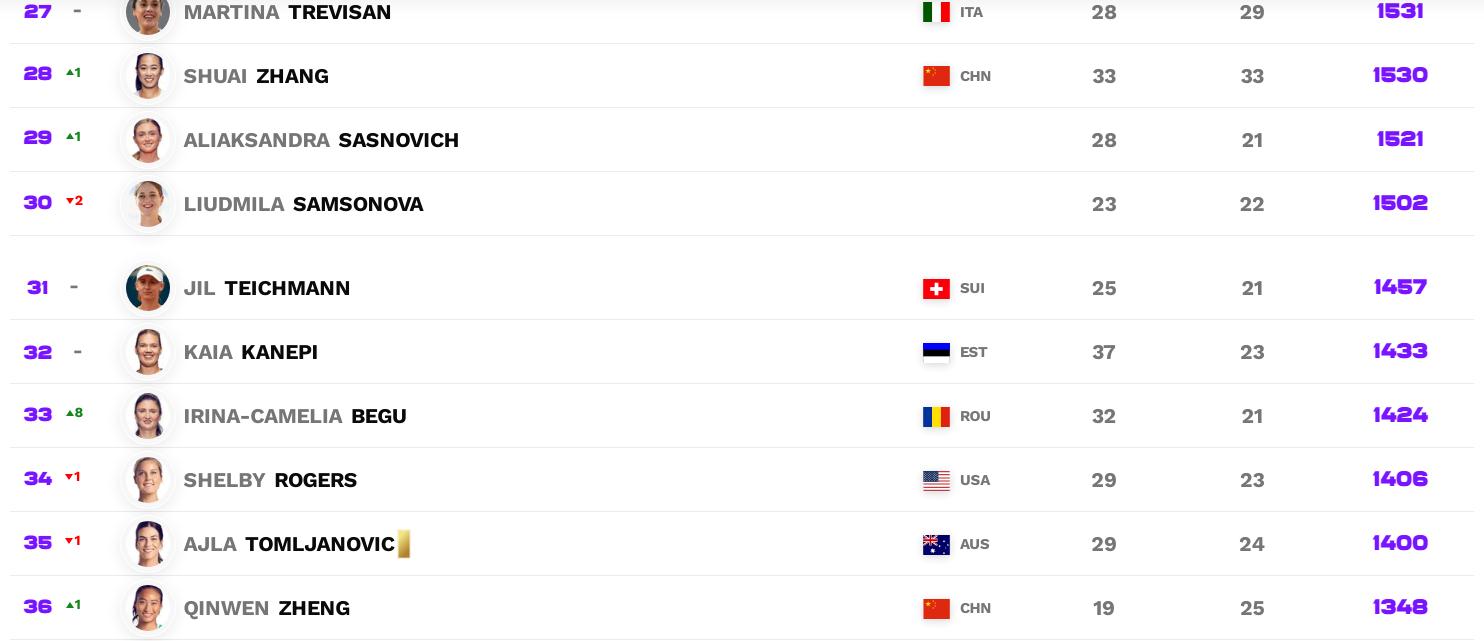Click the Australia flag icon
Screen dimensions: 1484x641
point(936,544)
